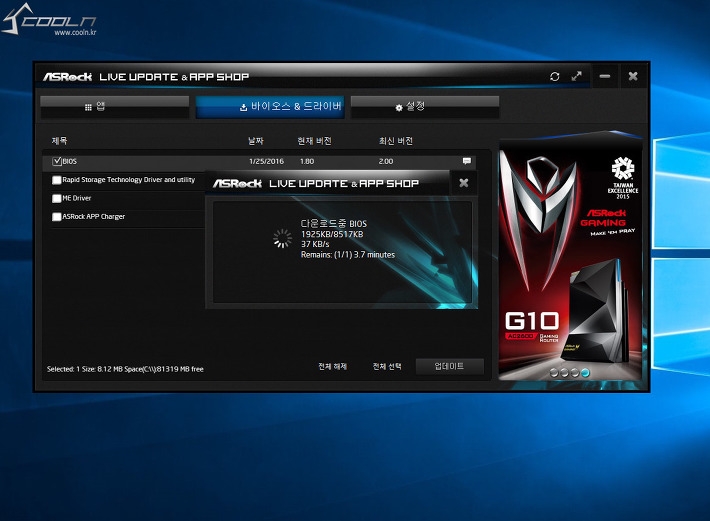
Task: Switch to 바이오스 & 드라이버 tab
Action: pos(270,107)
